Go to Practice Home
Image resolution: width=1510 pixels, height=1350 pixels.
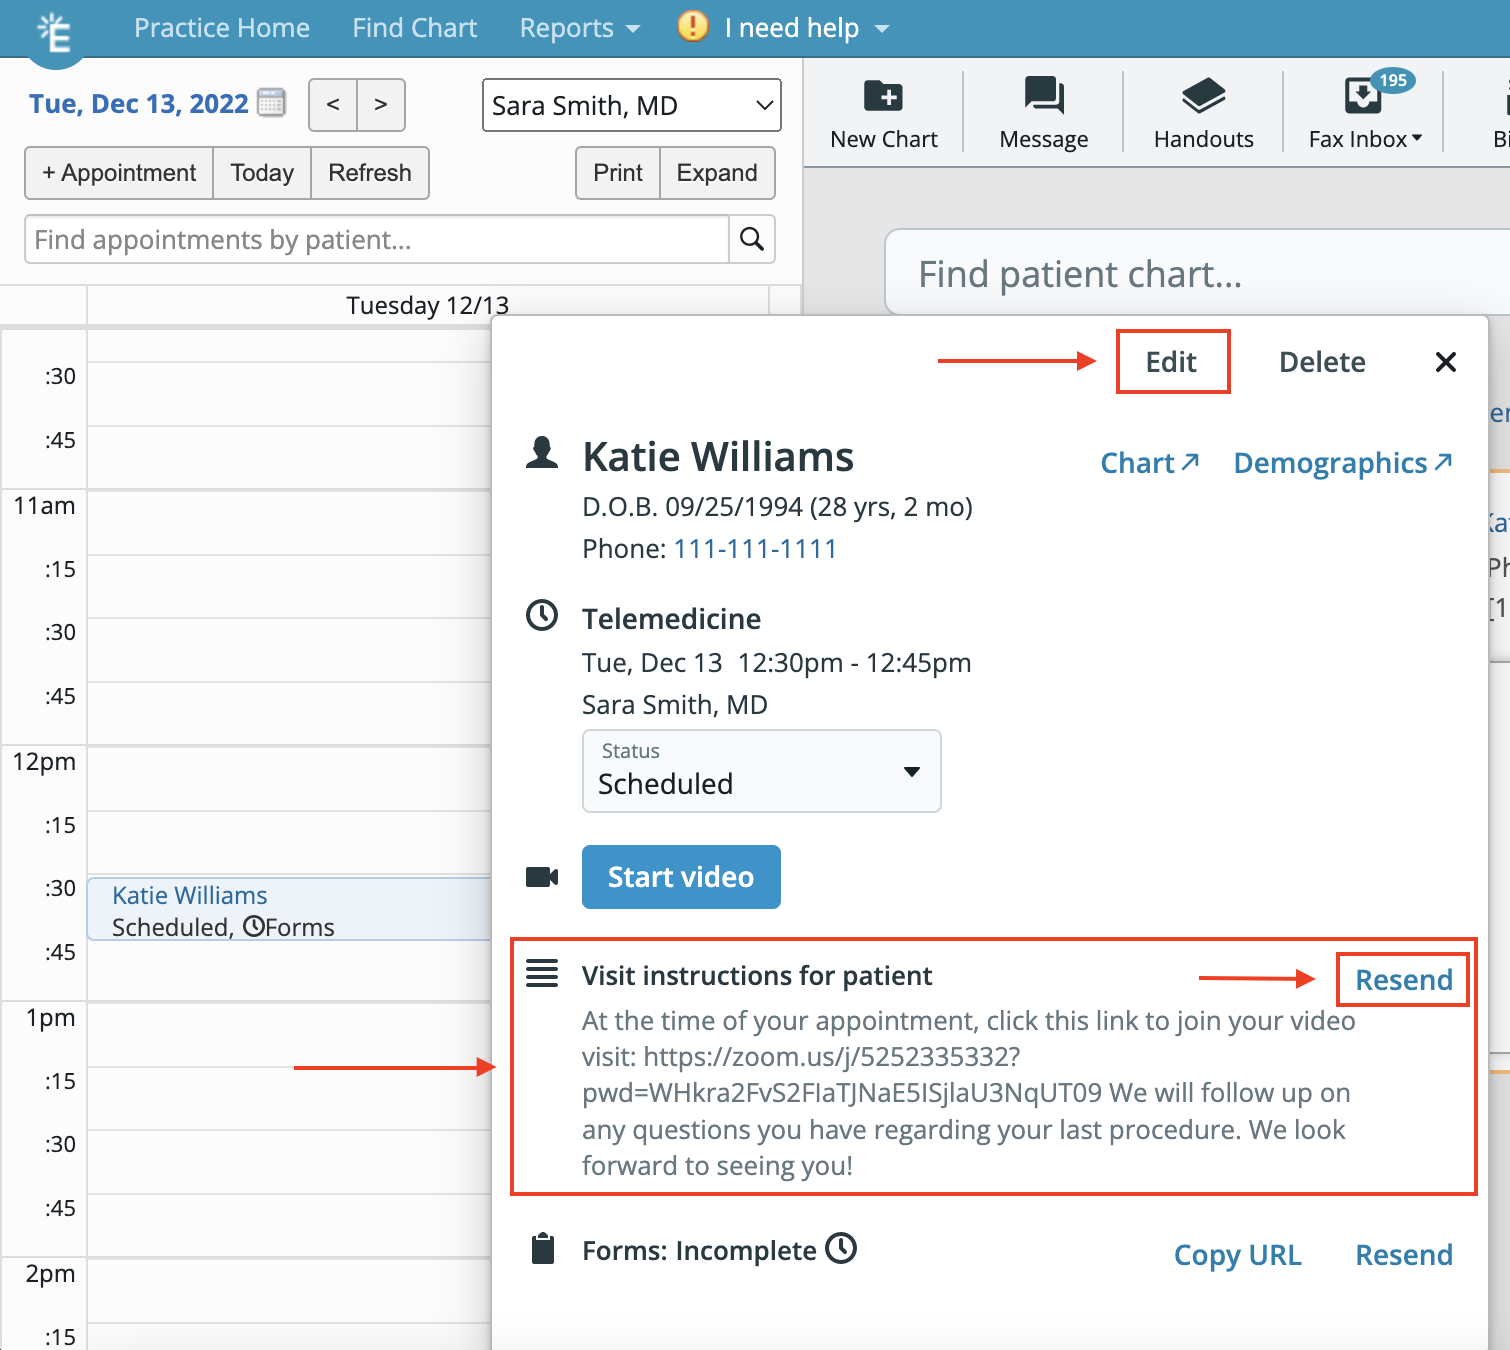pos(222,28)
